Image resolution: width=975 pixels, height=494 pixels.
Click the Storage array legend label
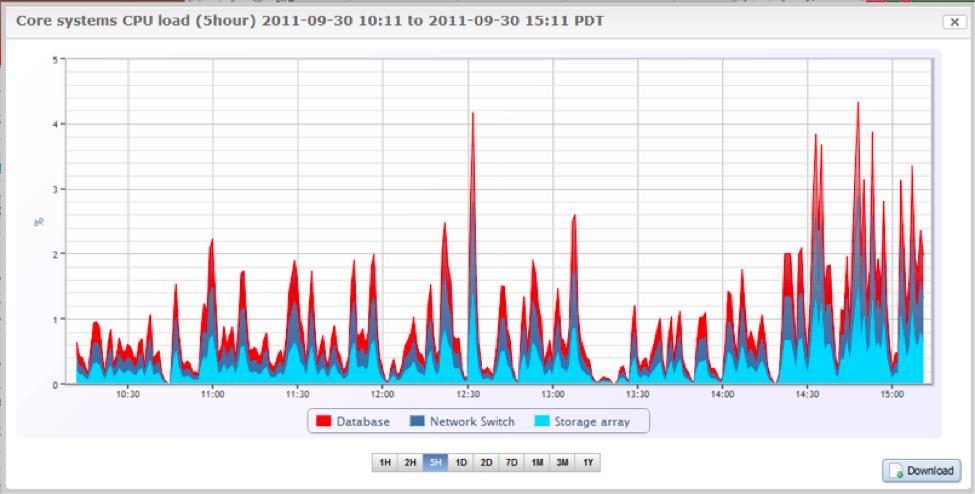tap(592, 422)
